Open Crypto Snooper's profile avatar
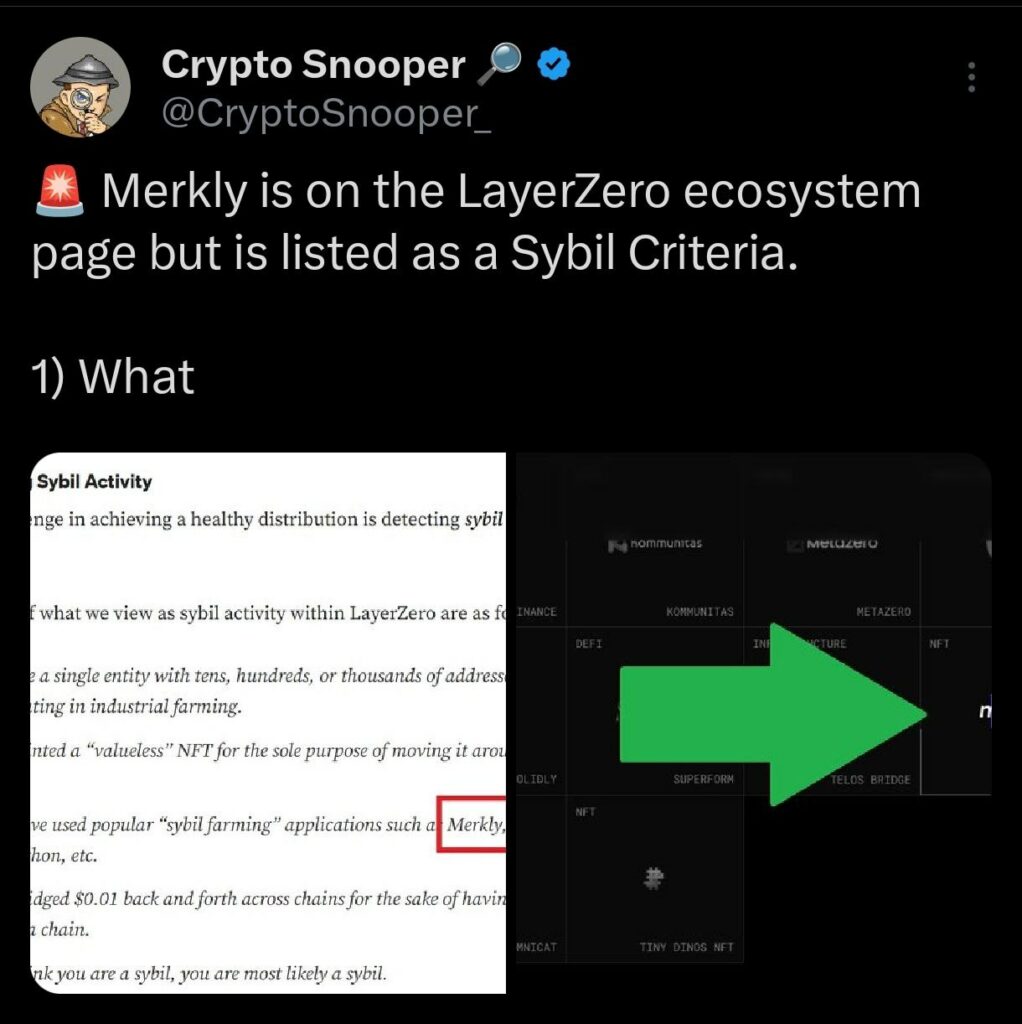The height and width of the screenshot is (1024, 1022). pos(80,87)
